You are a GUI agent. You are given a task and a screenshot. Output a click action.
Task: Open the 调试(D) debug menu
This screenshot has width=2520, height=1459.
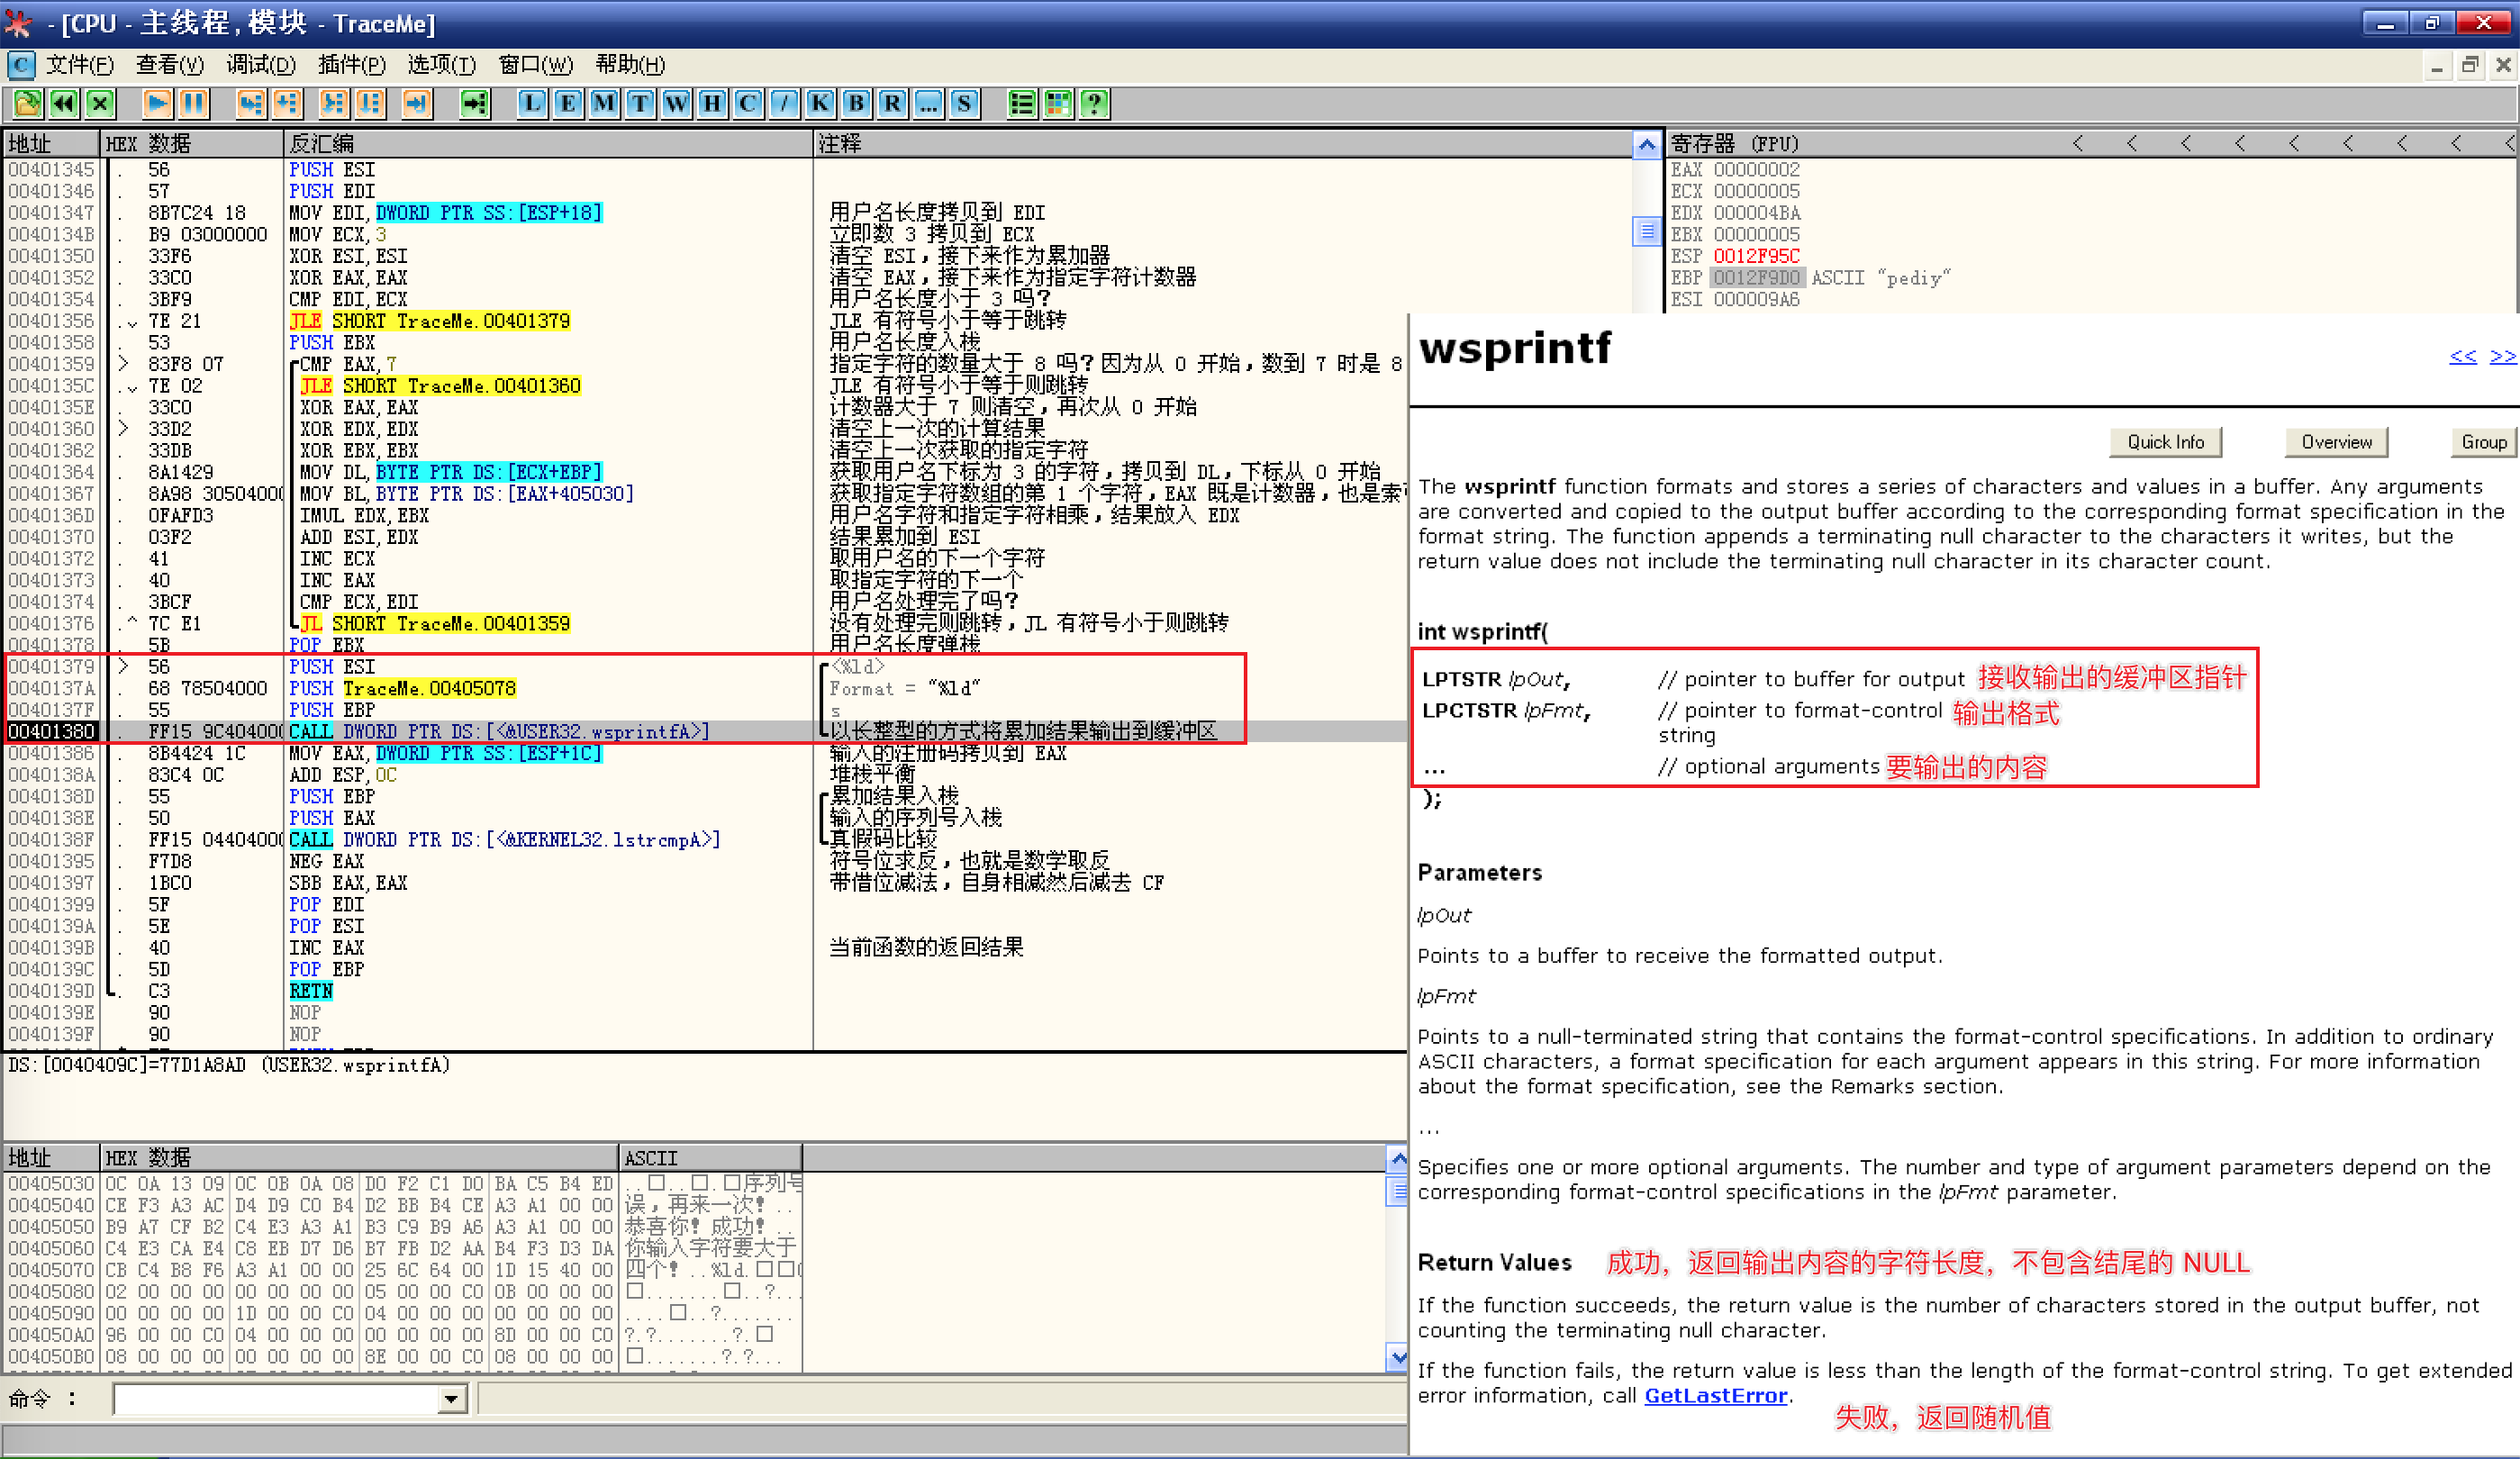click(x=260, y=65)
